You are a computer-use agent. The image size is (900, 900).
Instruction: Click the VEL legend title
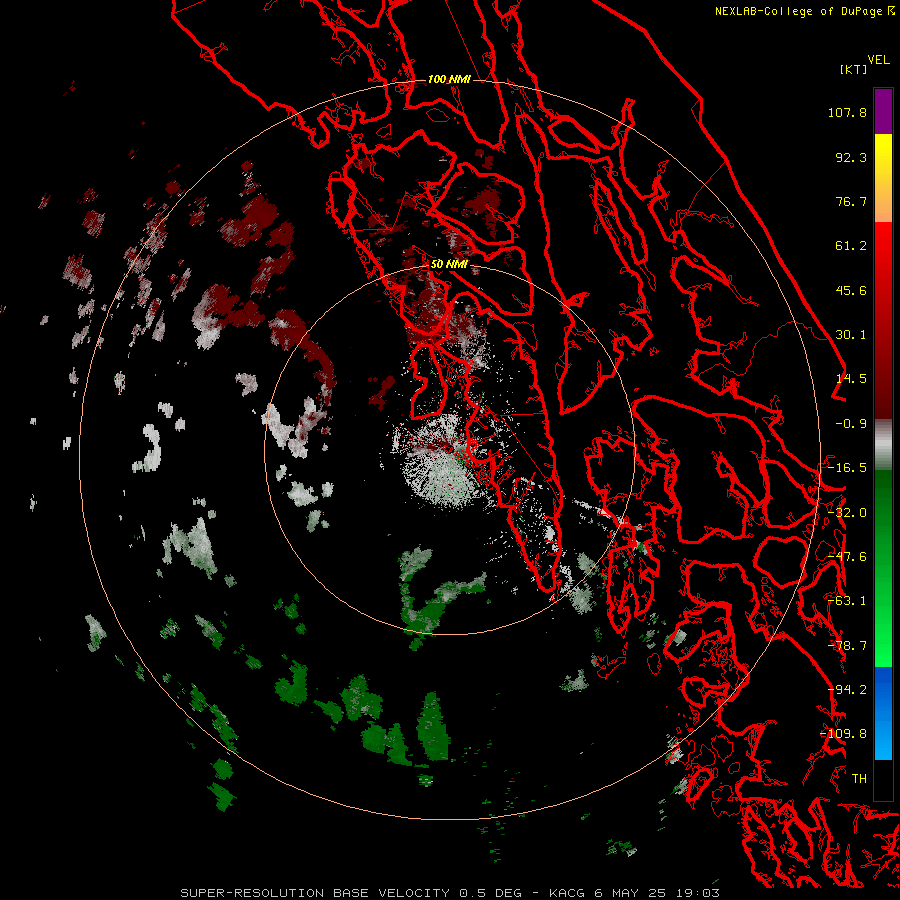(878, 60)
